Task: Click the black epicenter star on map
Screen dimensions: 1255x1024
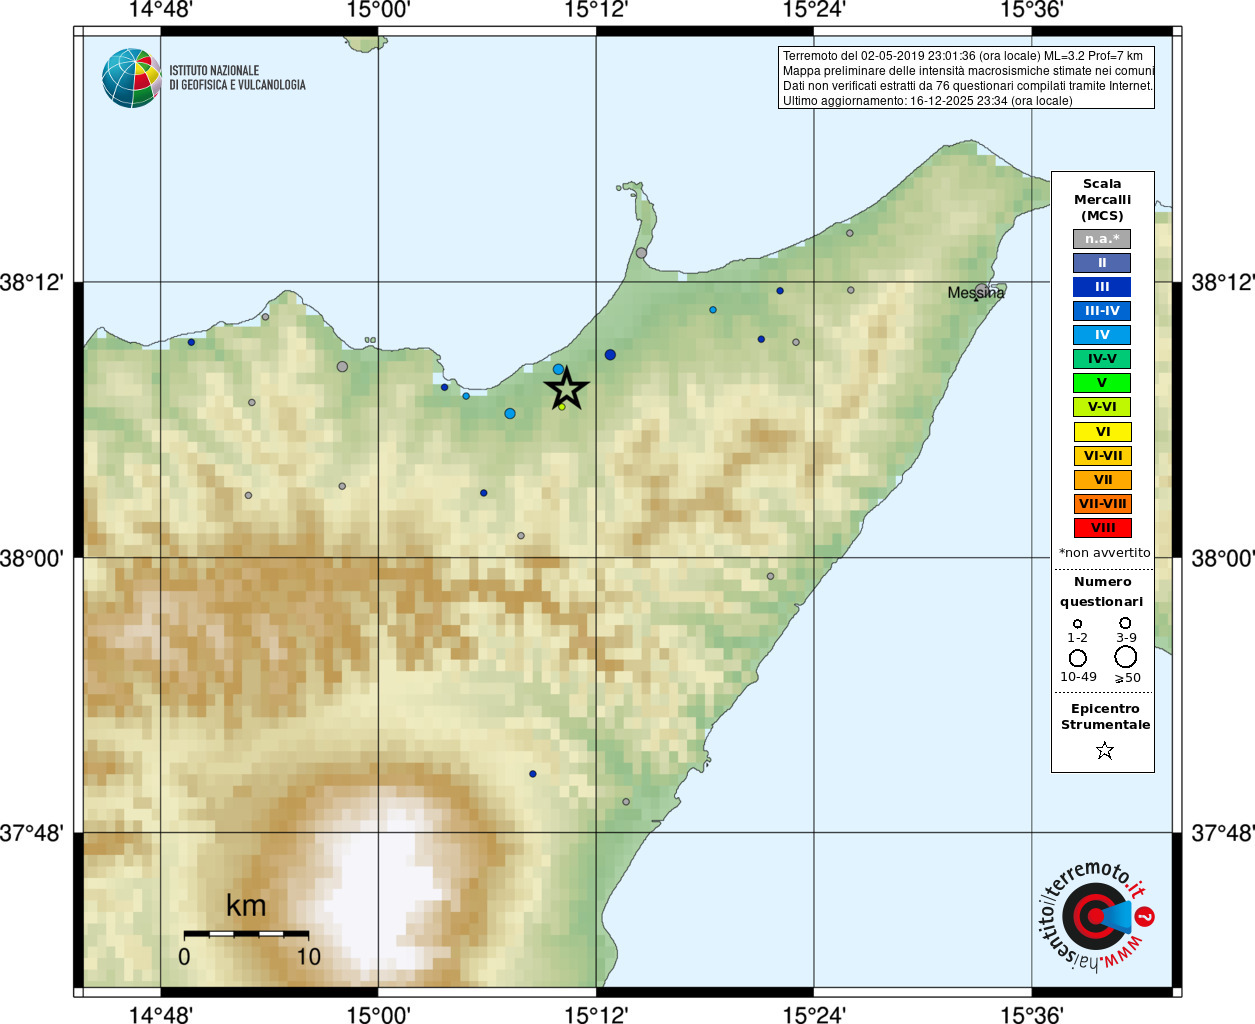Action: 566,389
